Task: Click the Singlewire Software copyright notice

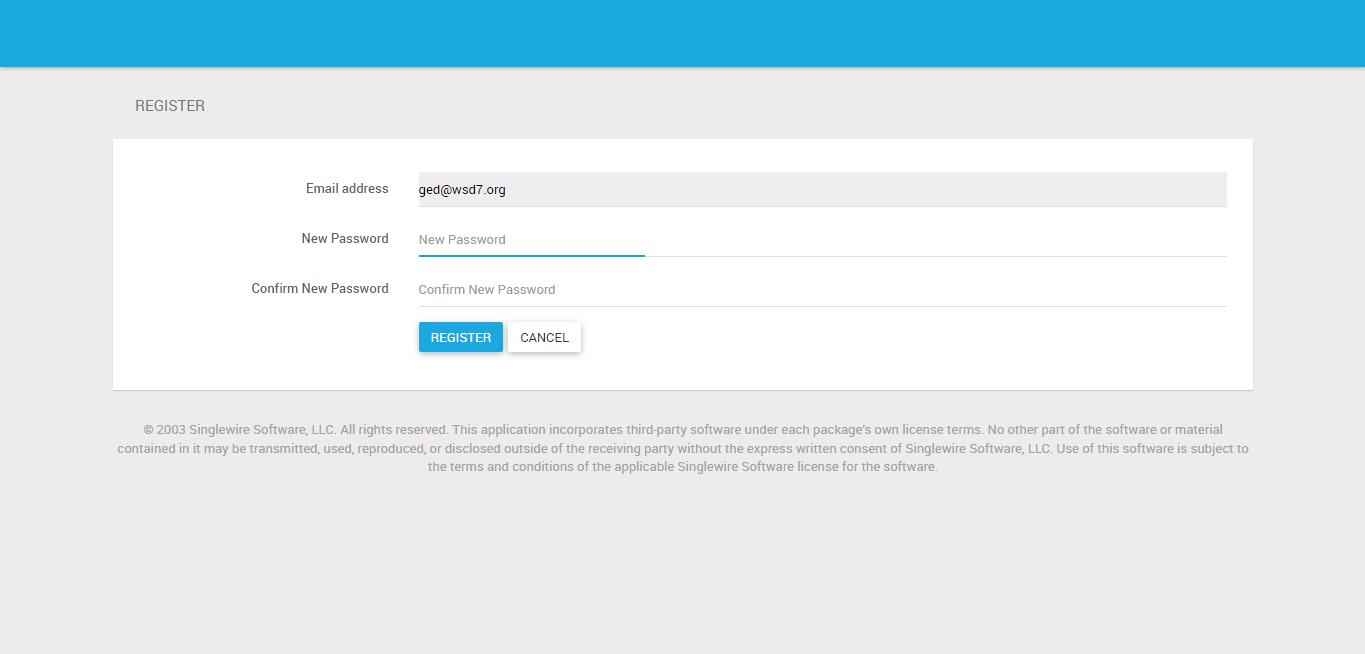Action: click(683, 448)
